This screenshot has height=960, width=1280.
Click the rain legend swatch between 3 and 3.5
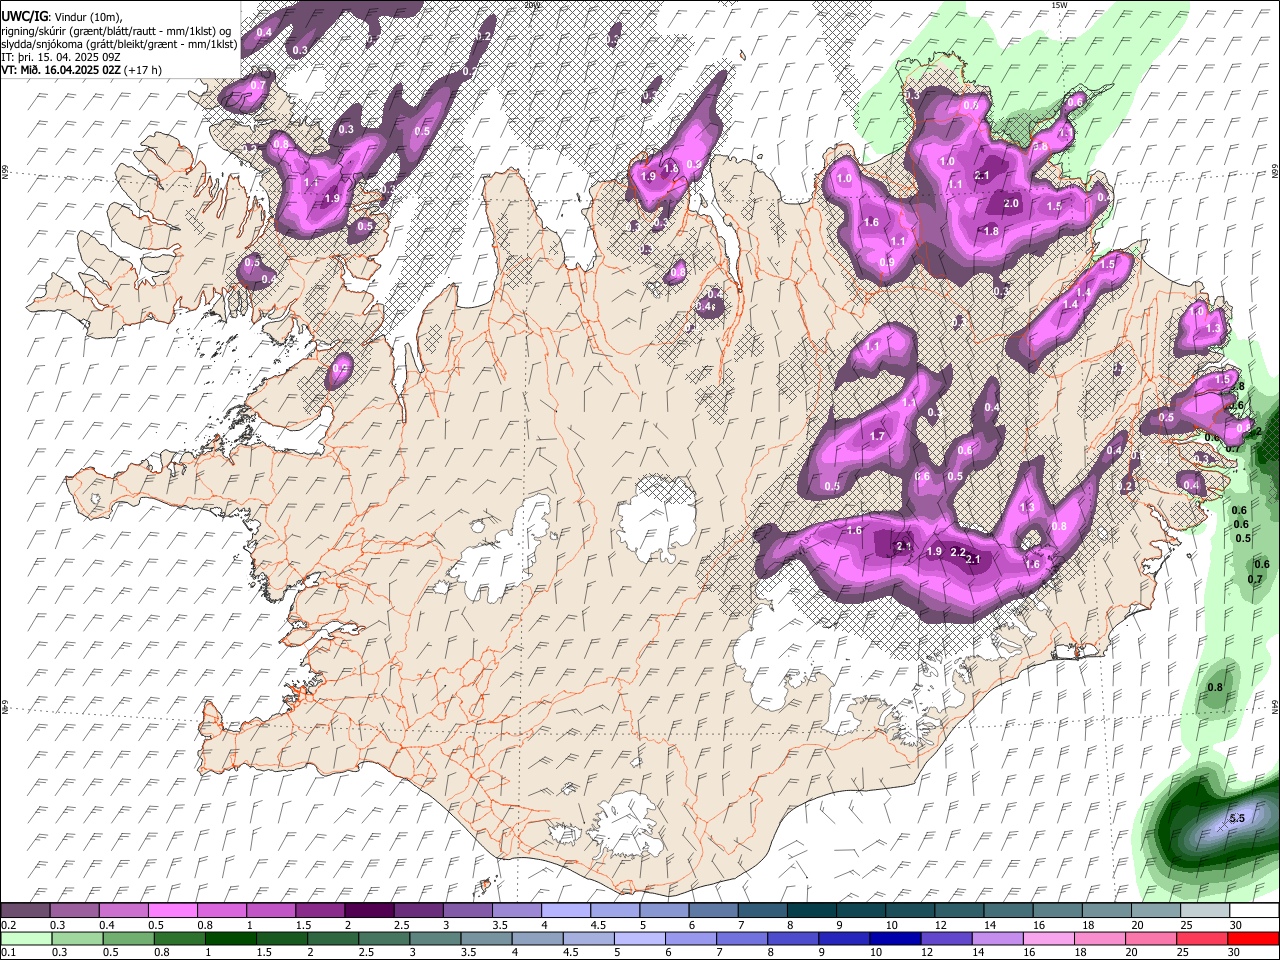(x=435, y=938)
